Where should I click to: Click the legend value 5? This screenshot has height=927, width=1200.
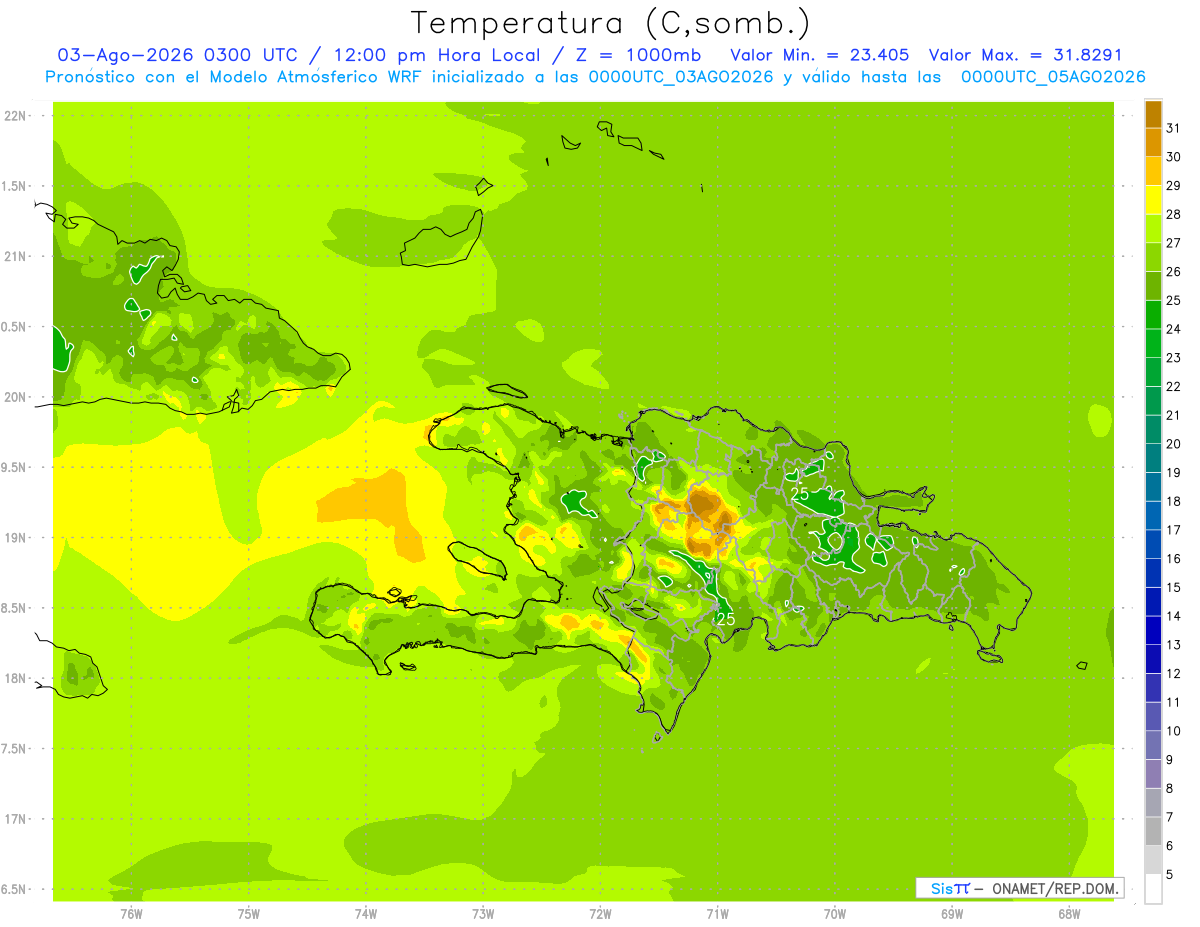coord(1170,875)
